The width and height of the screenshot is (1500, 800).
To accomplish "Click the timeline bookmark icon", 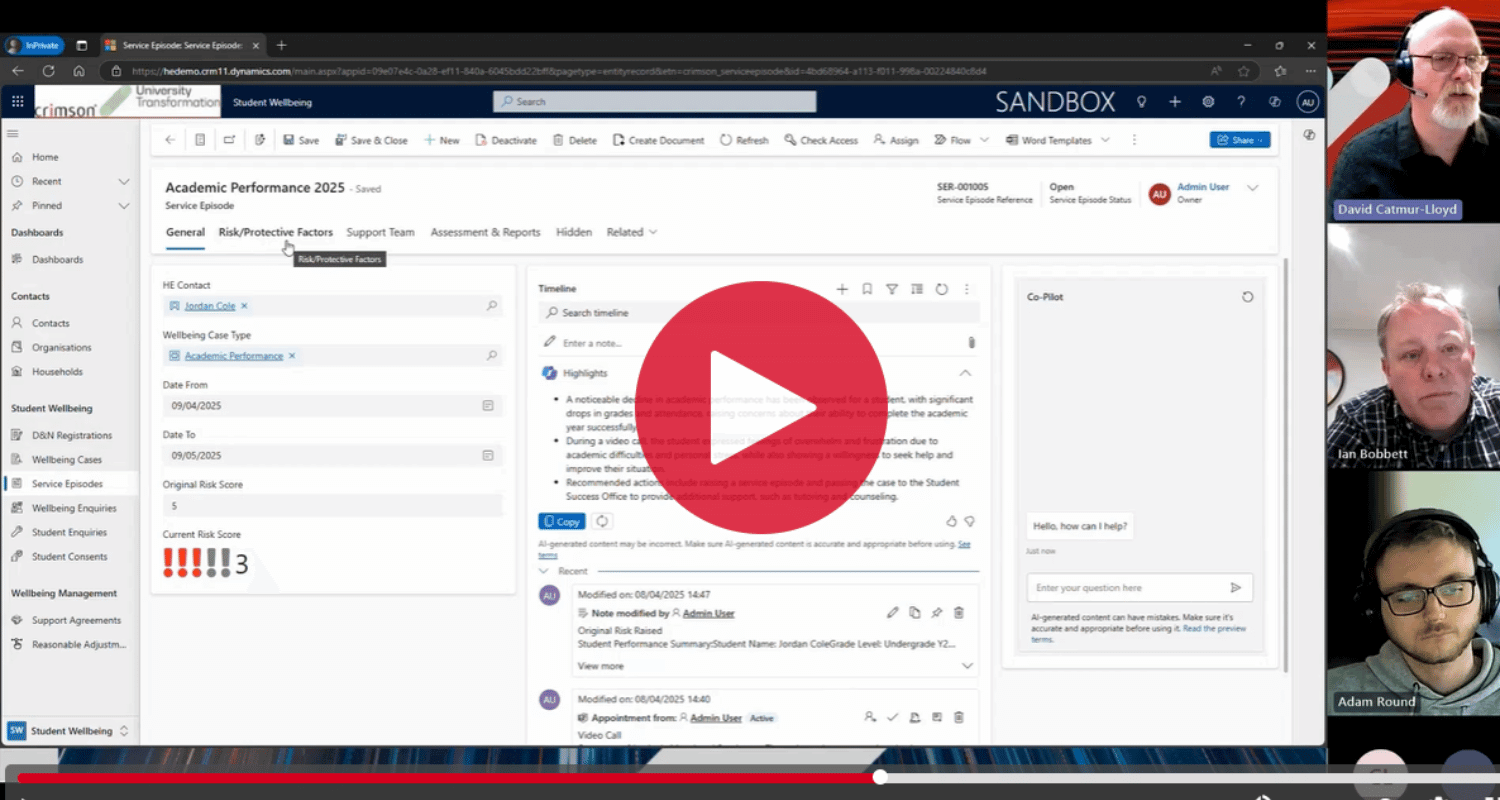I will point(867,289).
